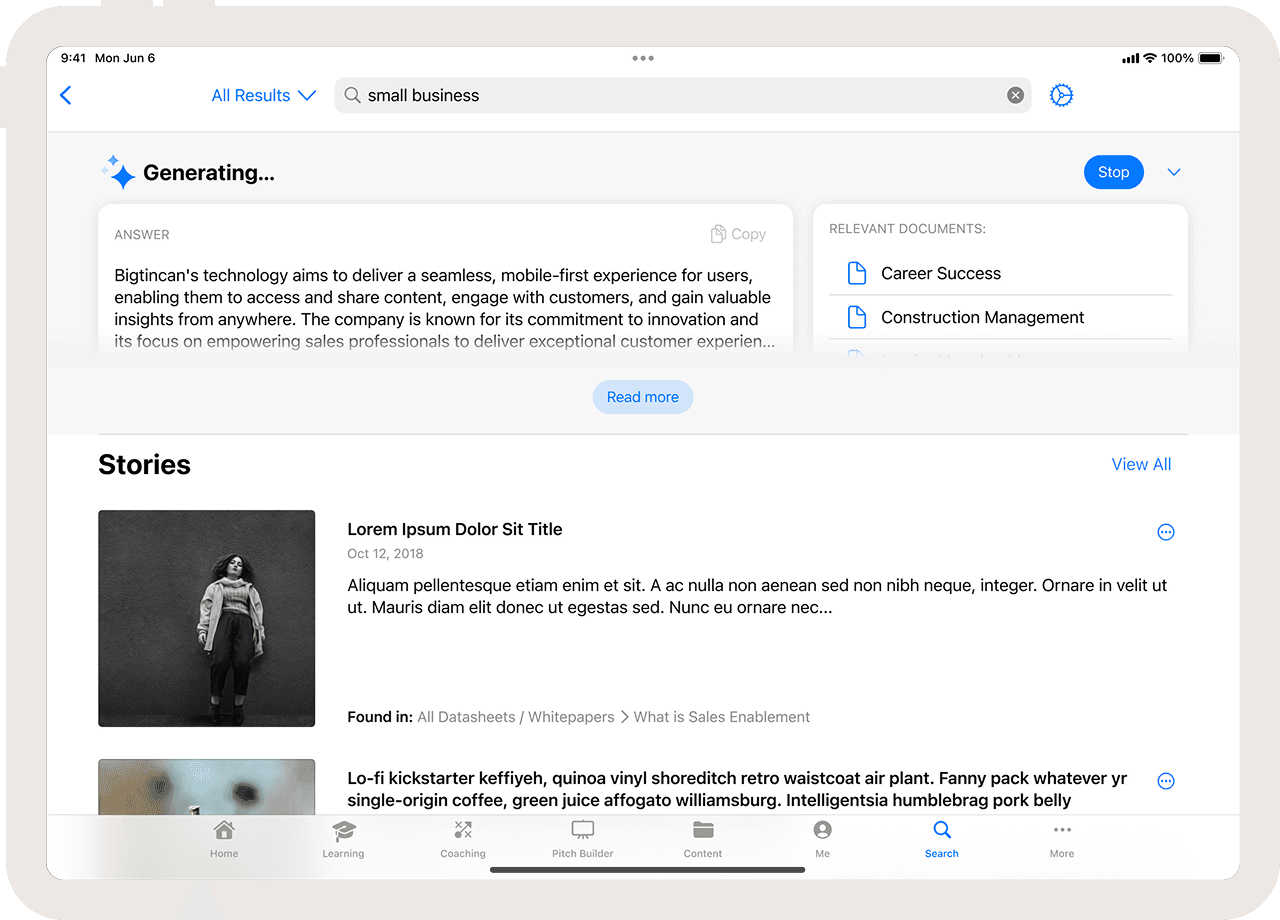This screenshot has height=920, width=1280.
Task: Open the Construction Management document
Action: [1000, 317]
